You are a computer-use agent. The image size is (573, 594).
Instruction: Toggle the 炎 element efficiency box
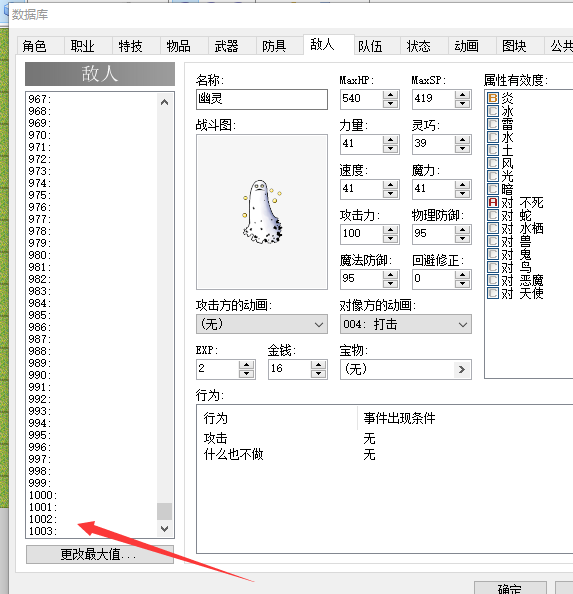tap(493, 98)
